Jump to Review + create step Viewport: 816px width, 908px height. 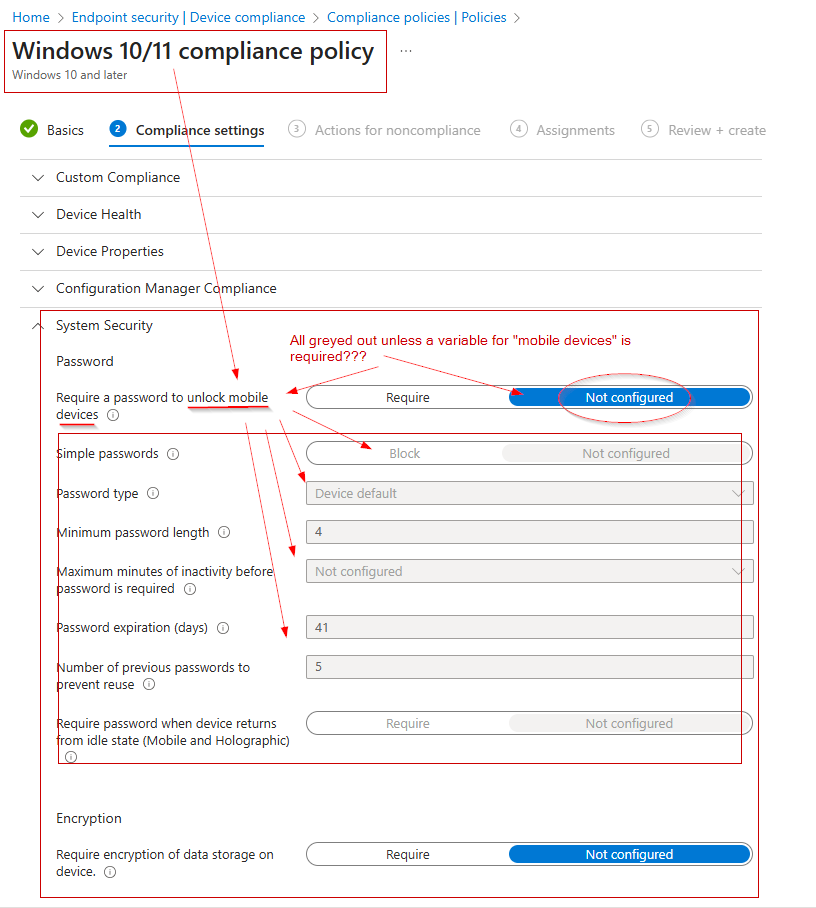(x=716, y=130)
